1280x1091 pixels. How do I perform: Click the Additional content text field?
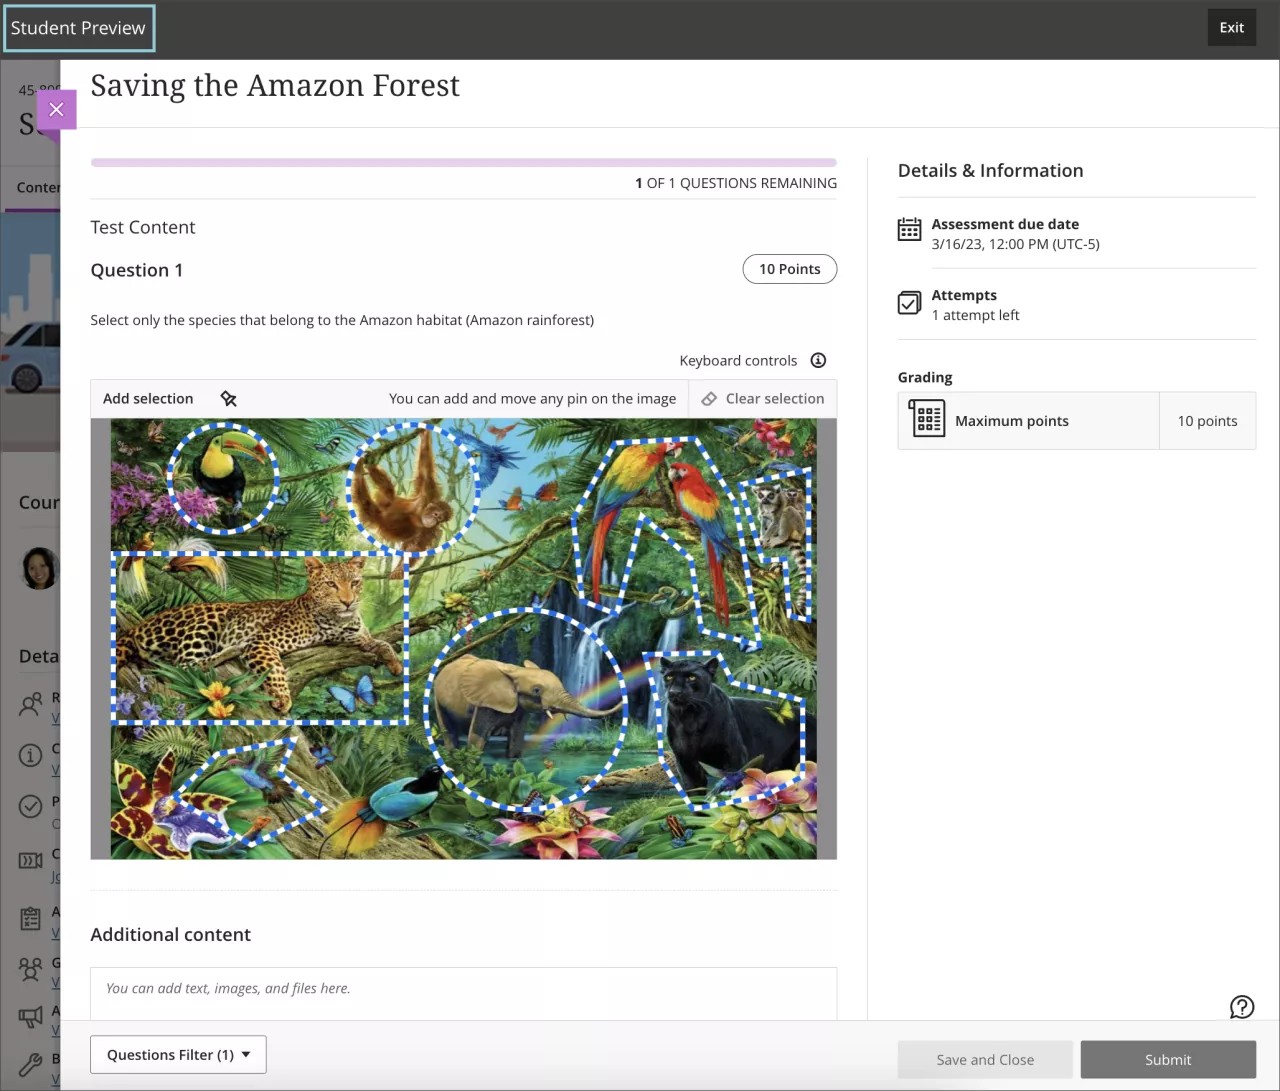pos(462,988)
